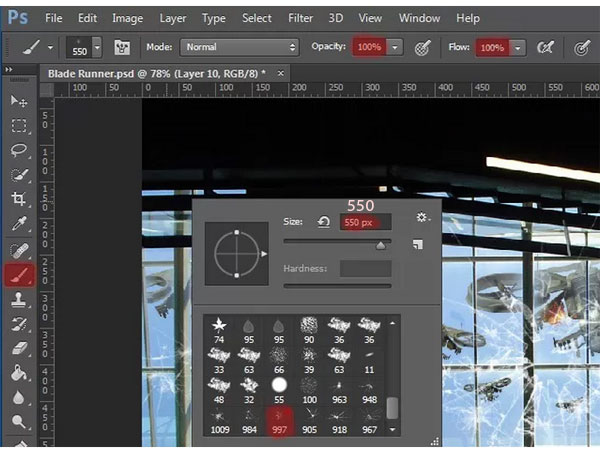
Task: Open the View menu
Action: coord(370,18)
